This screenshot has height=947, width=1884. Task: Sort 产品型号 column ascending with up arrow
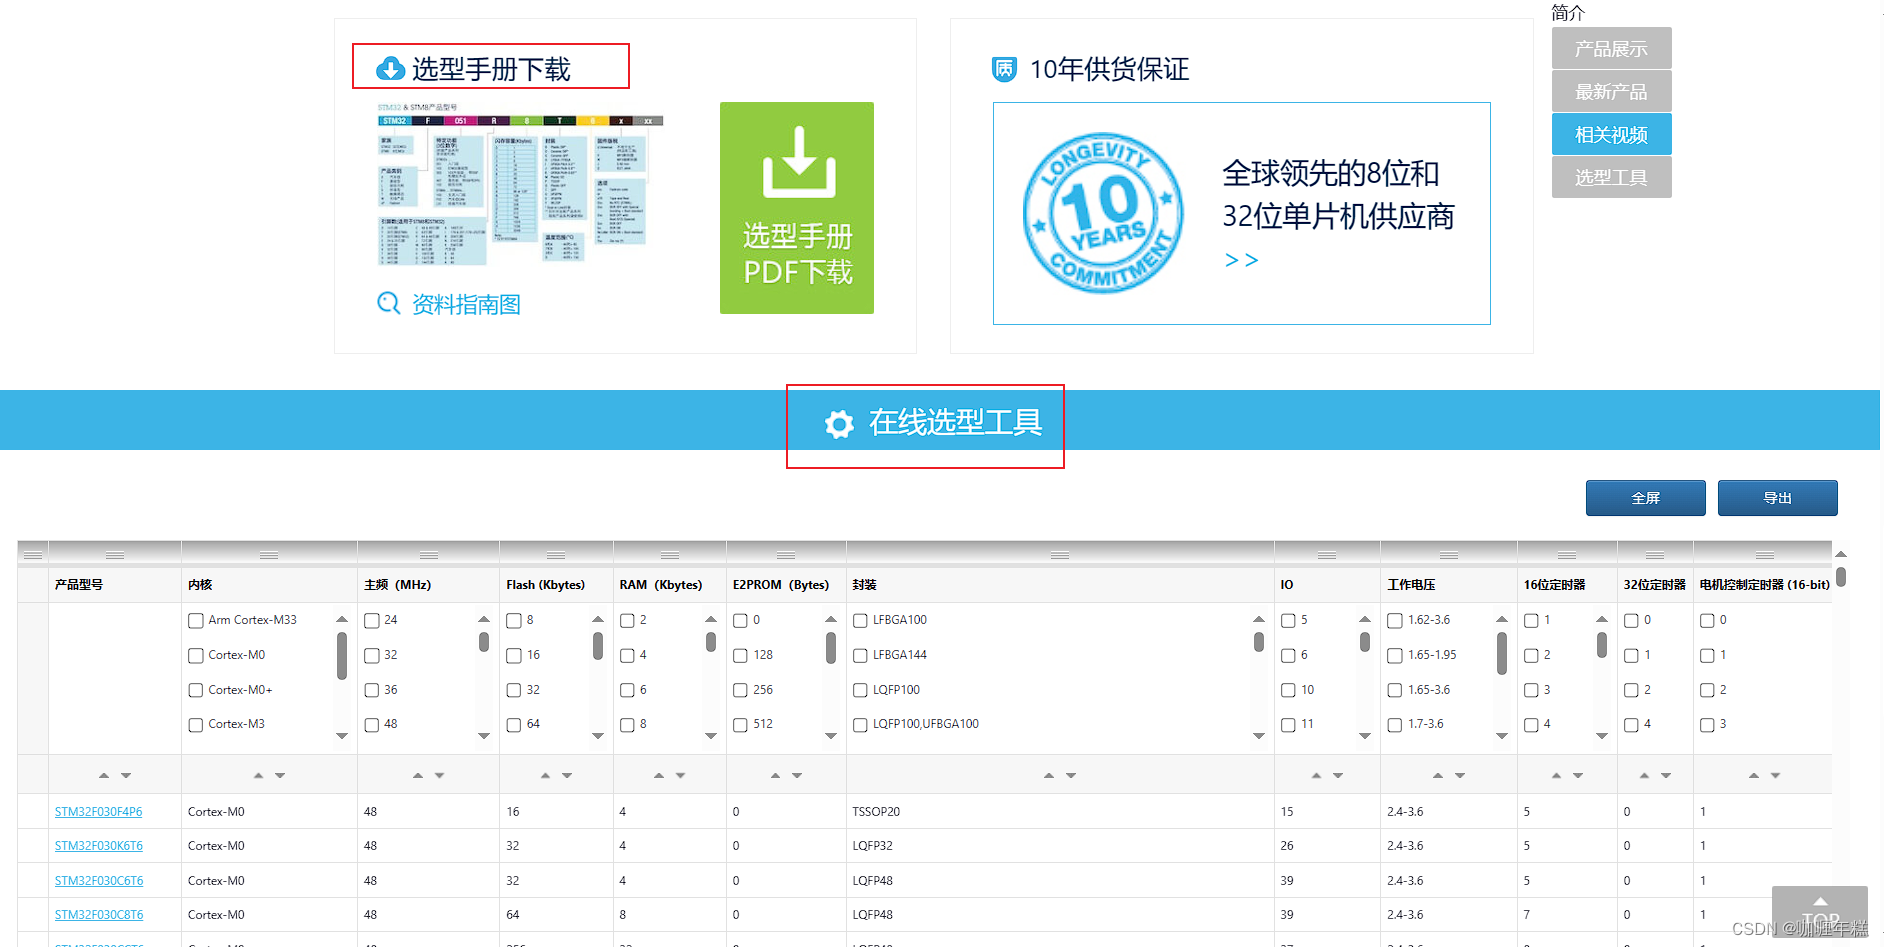[104, 775]
